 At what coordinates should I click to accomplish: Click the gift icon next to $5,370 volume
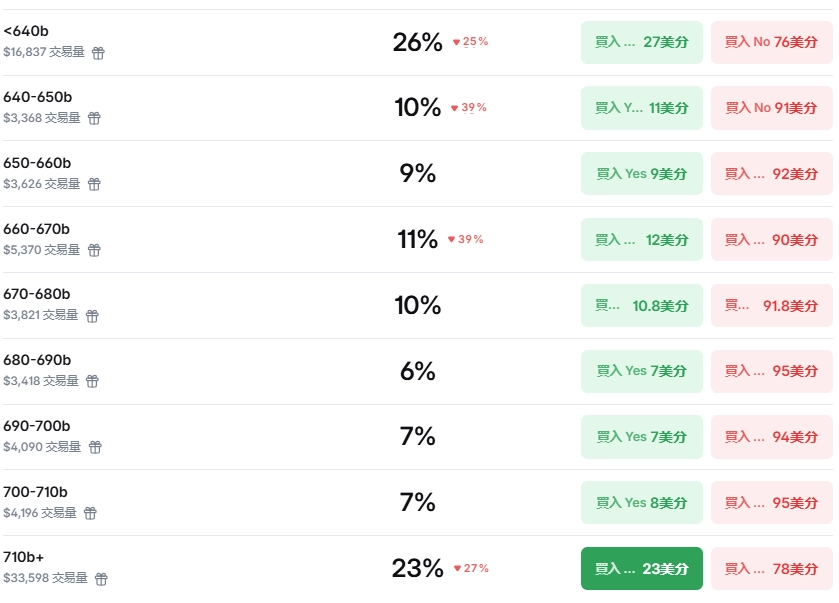[94, 250]
